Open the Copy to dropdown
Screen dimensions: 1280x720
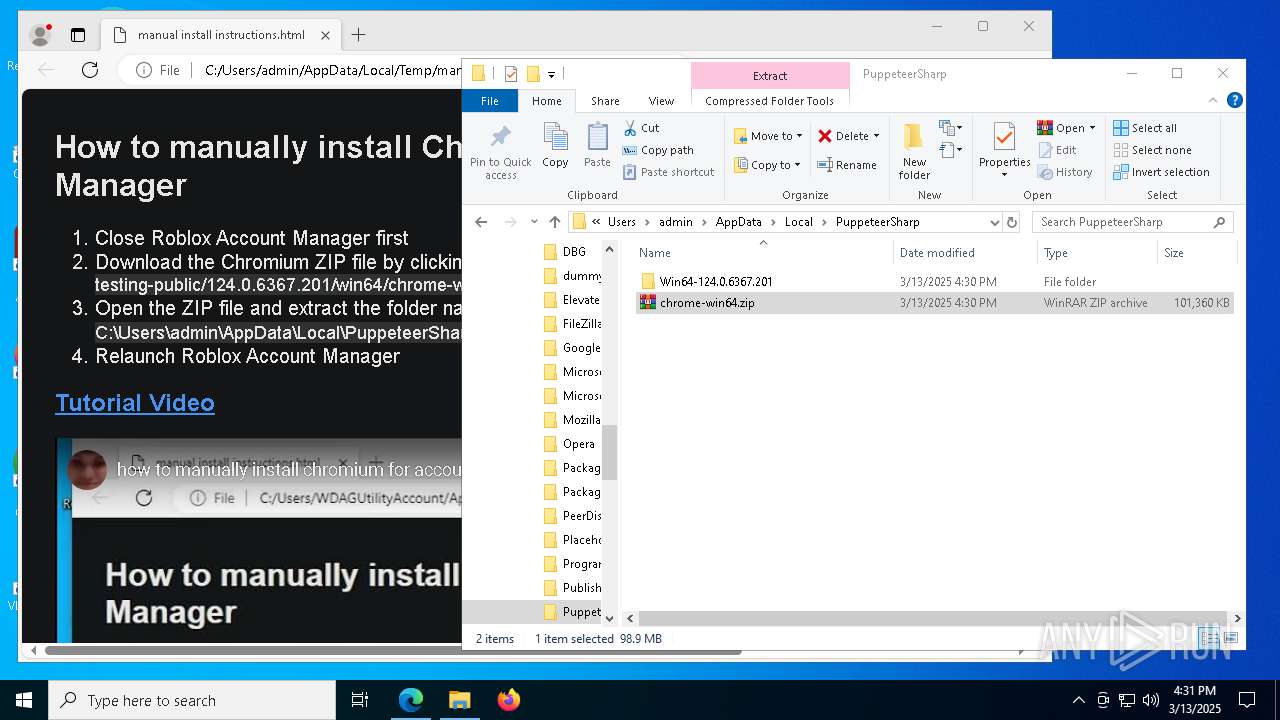click(767, 165)
